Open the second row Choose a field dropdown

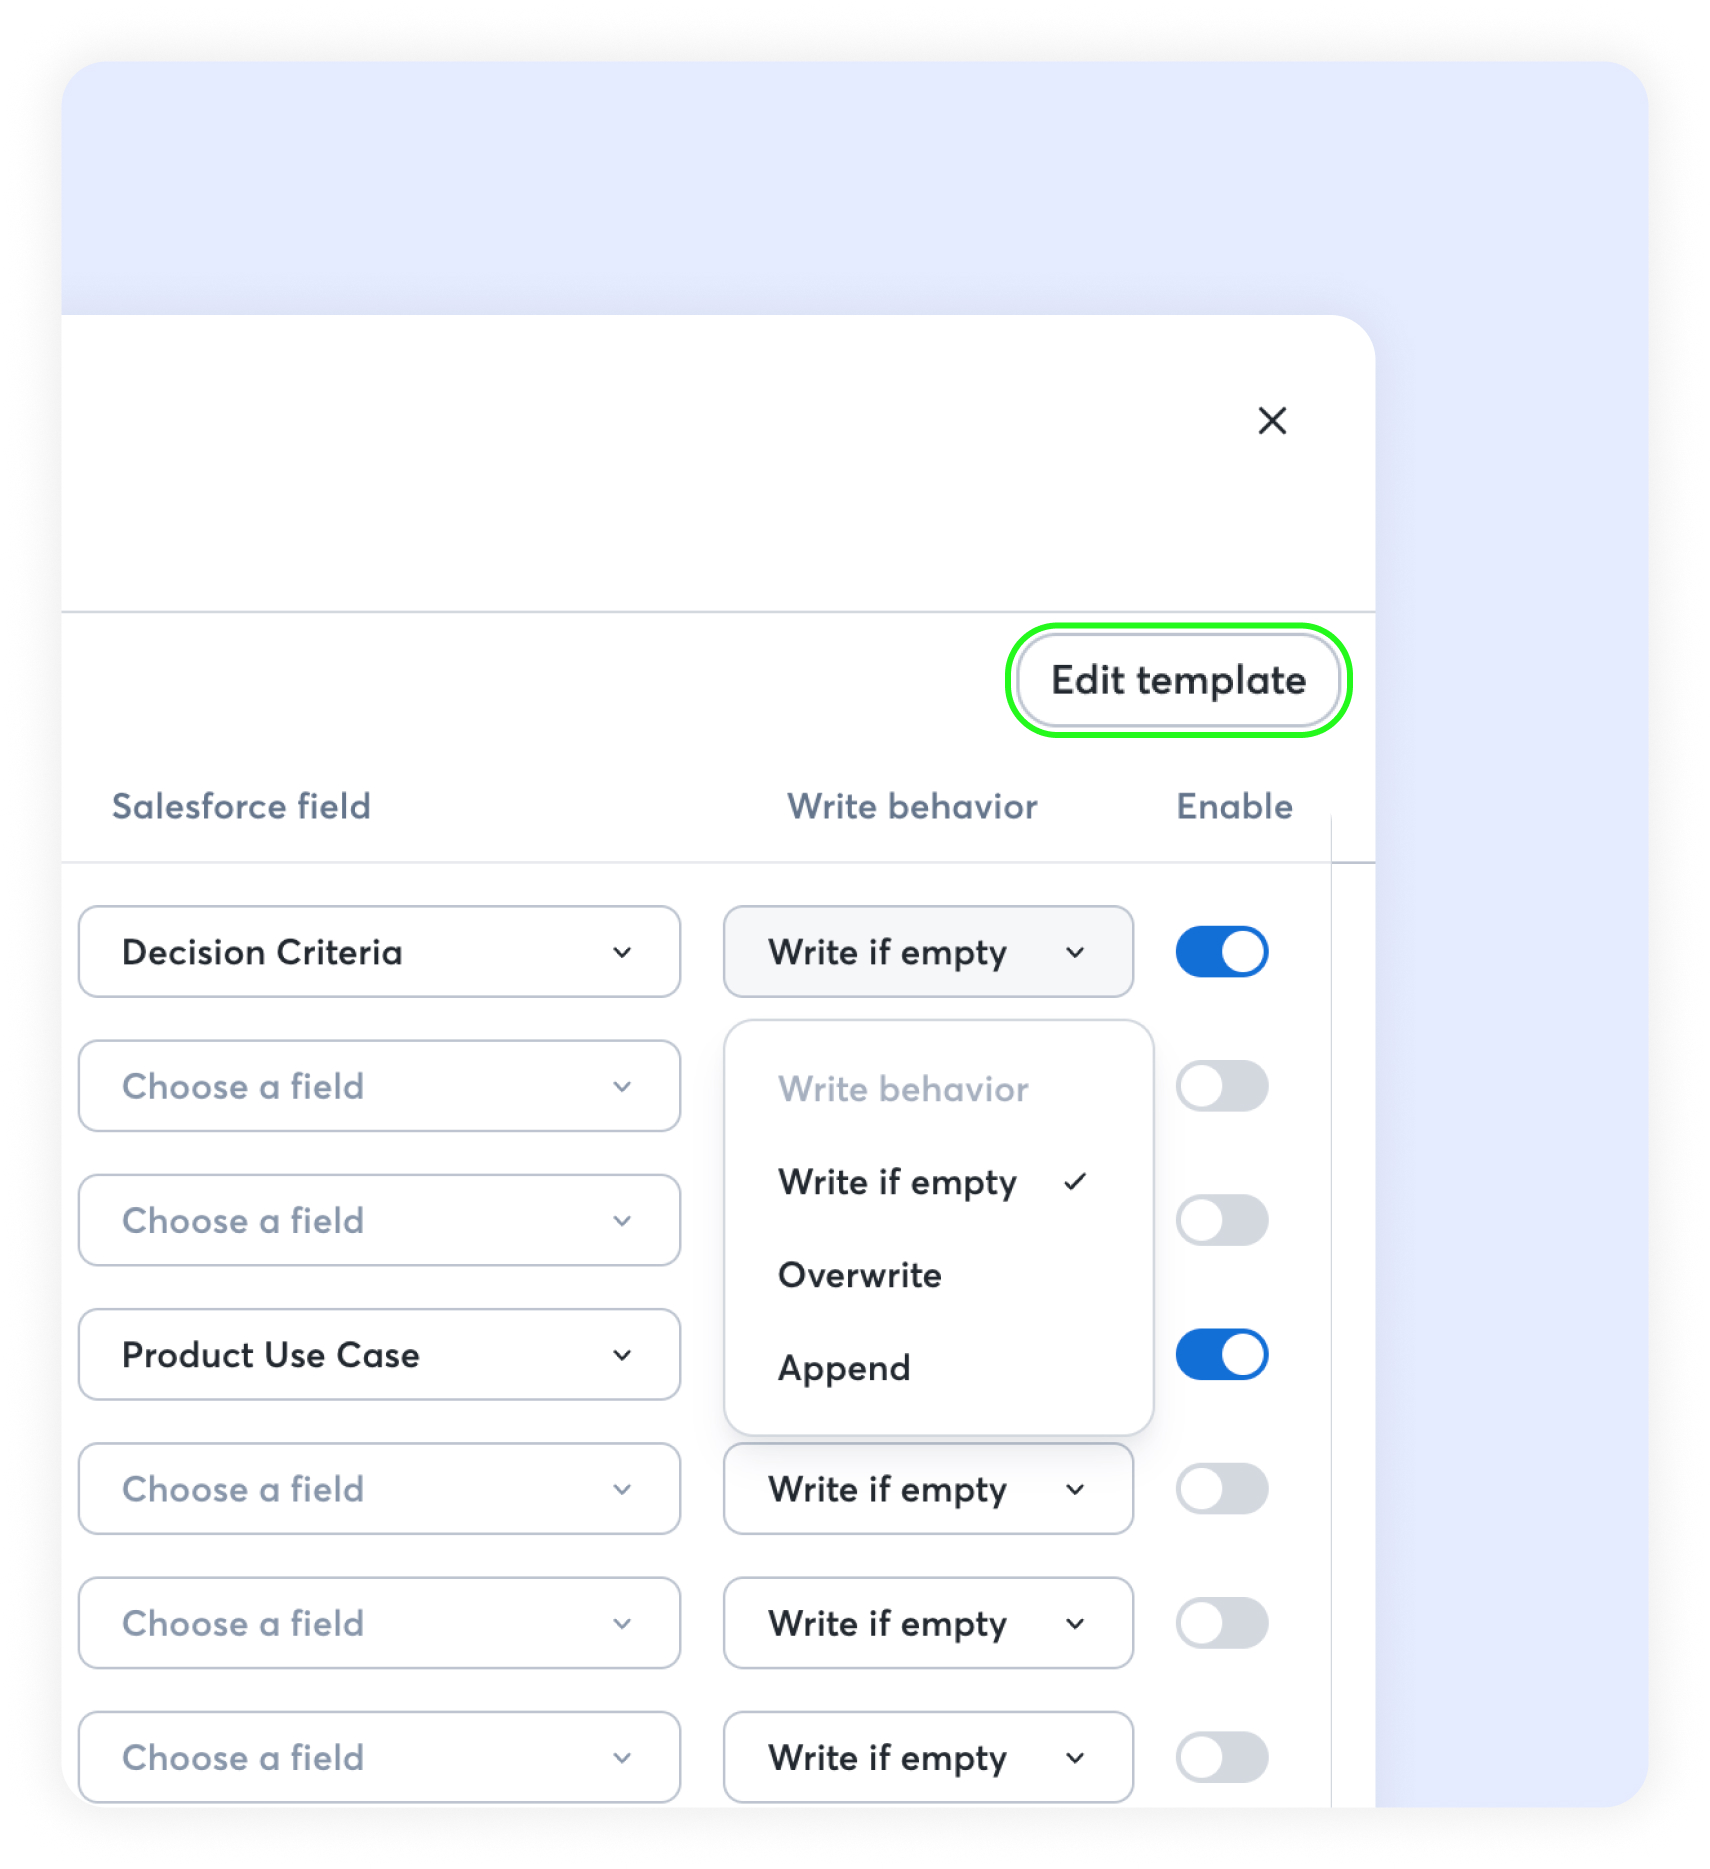click(379, 1086)
